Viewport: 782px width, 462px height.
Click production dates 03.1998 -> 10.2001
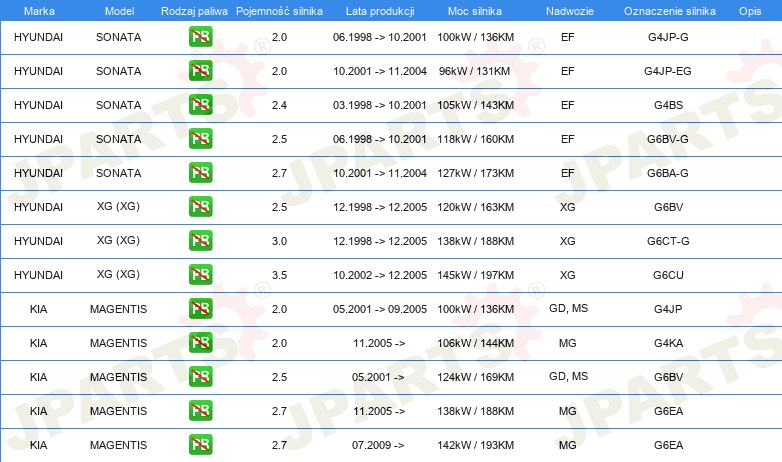tap(380, 105)
